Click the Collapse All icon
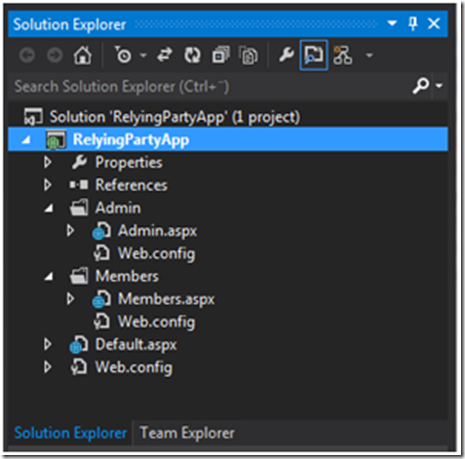Screen dimensions: 465x459 click(x=221, y=55)
